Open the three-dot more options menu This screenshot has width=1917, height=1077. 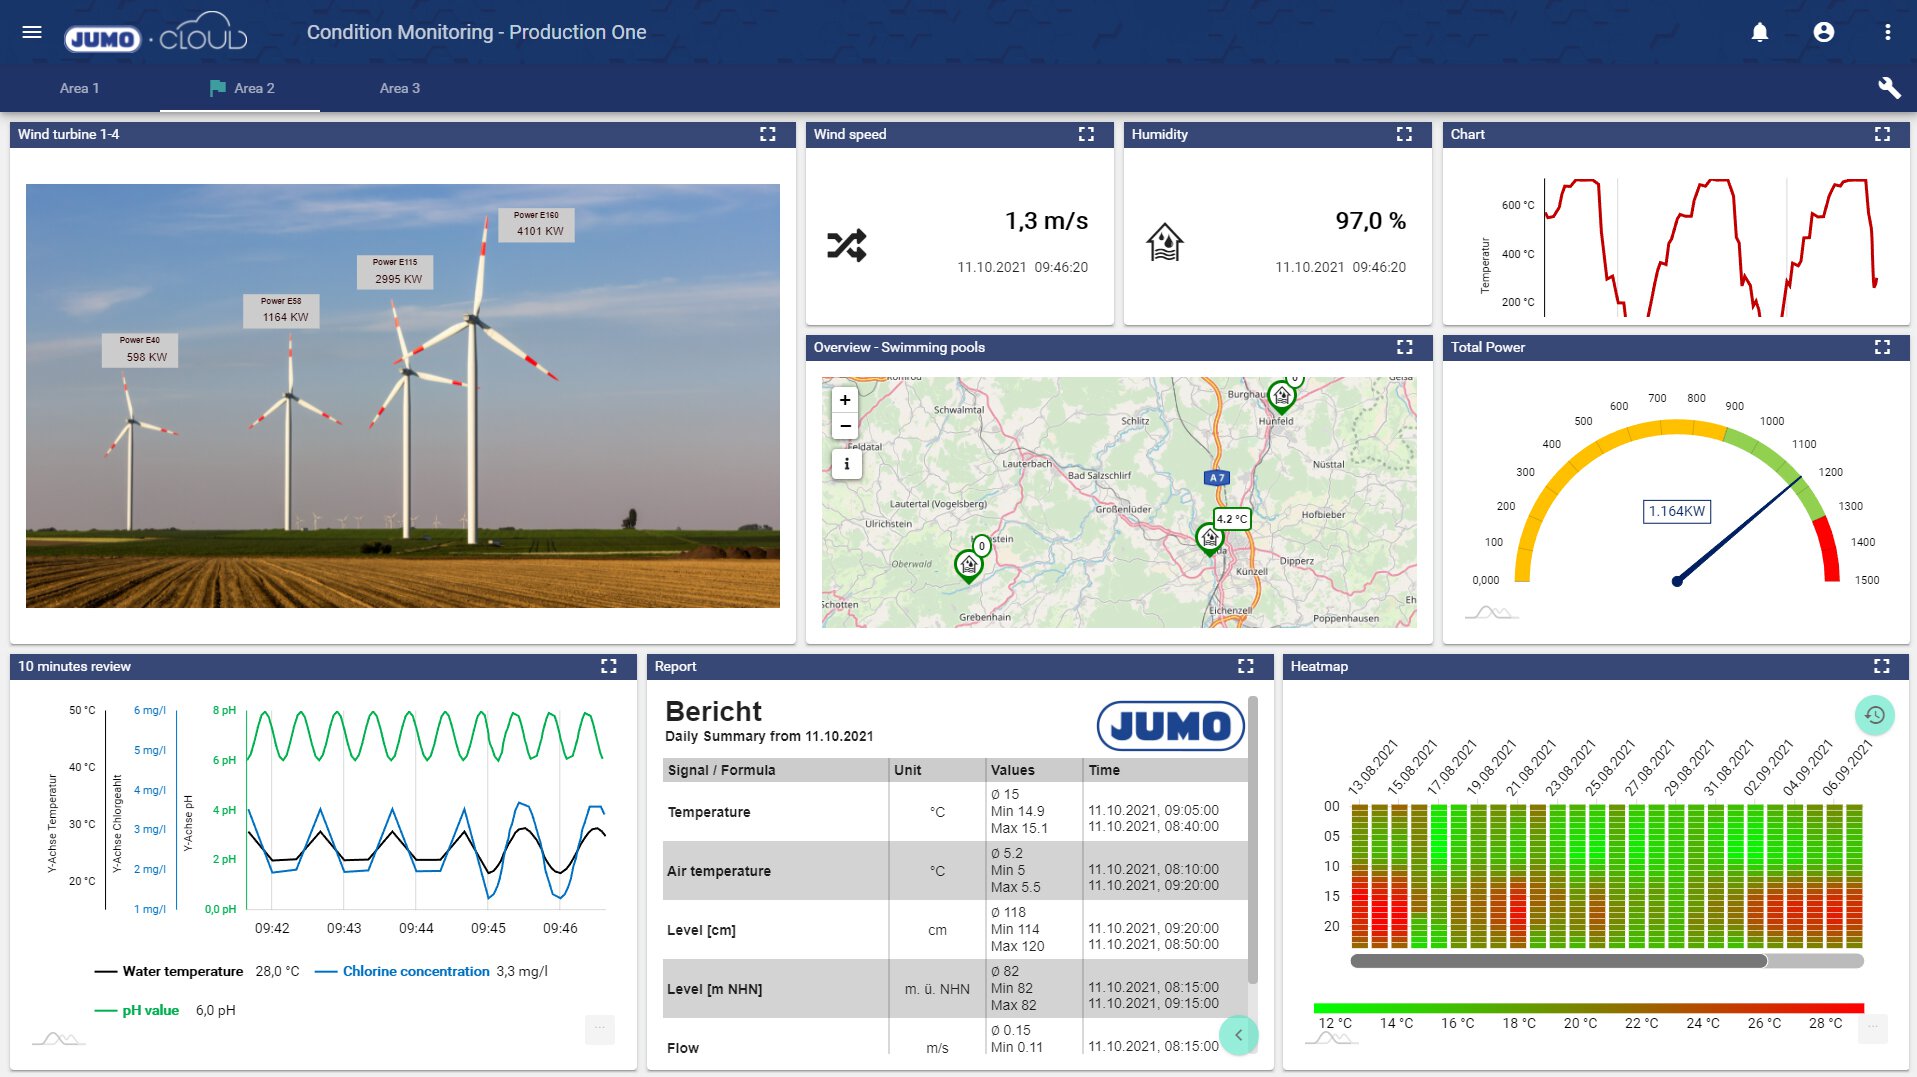tap(1887, 32)
